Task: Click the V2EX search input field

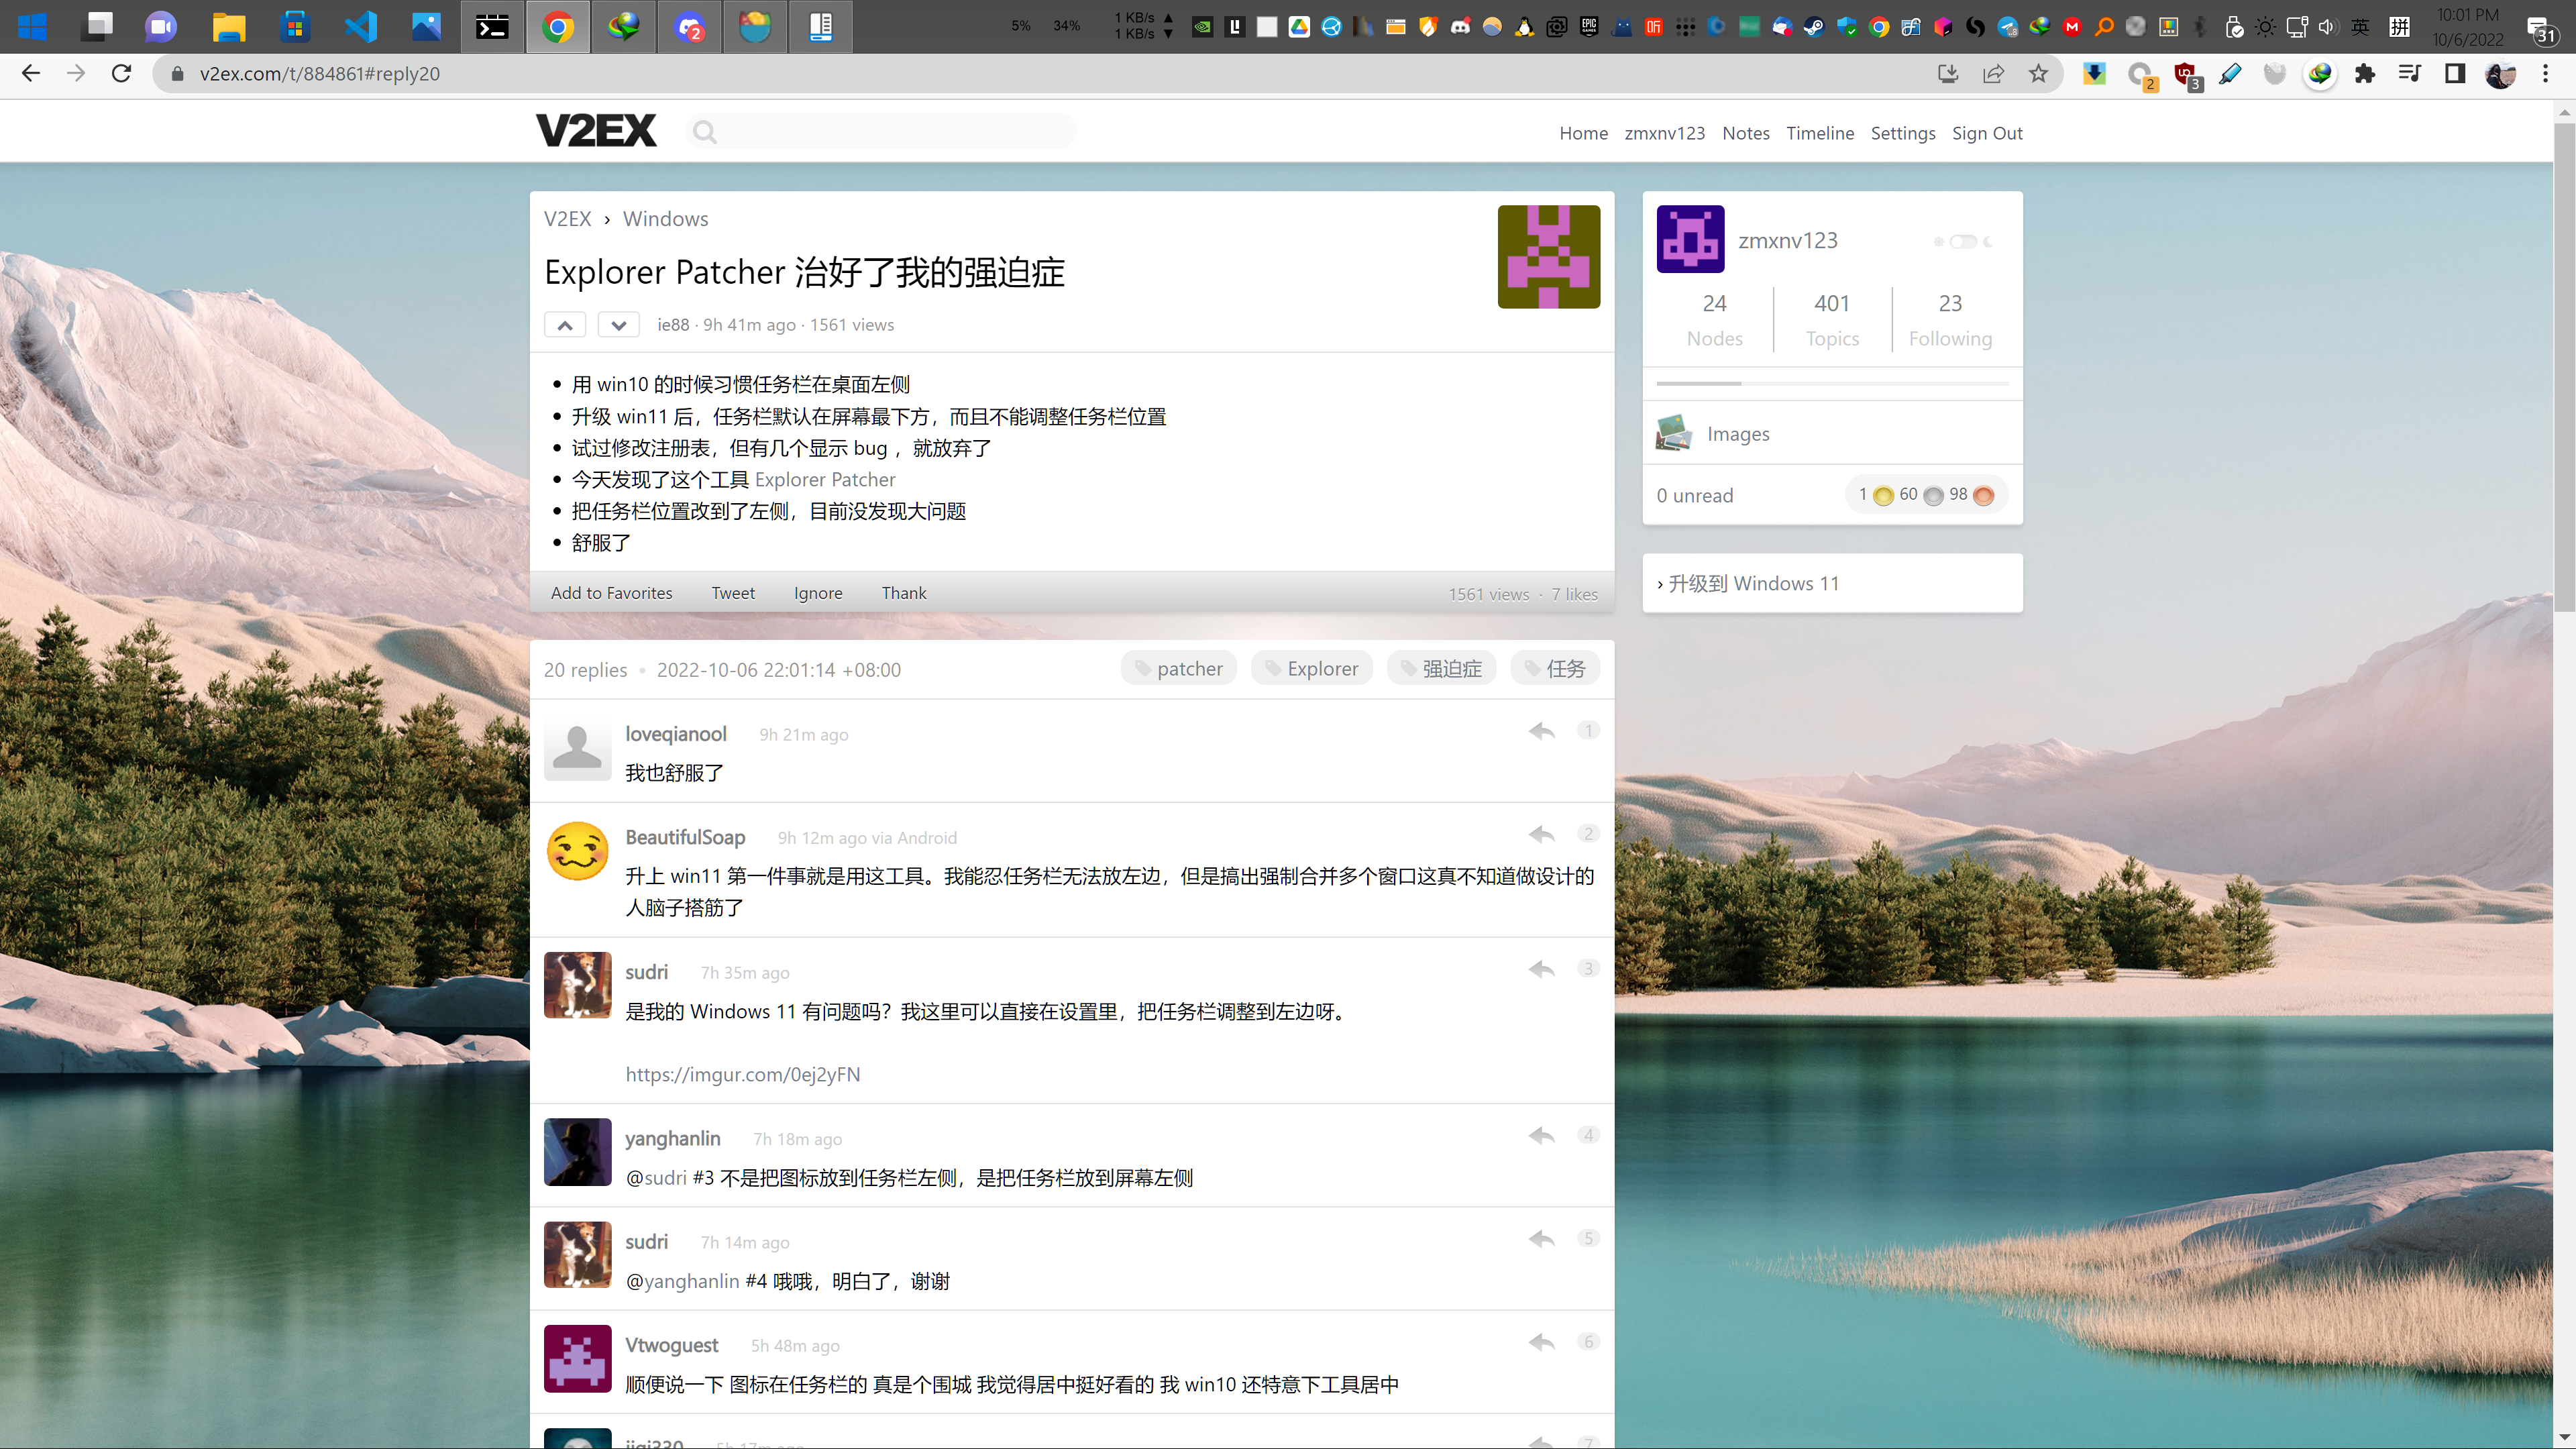Action: [x=890, y=132]
